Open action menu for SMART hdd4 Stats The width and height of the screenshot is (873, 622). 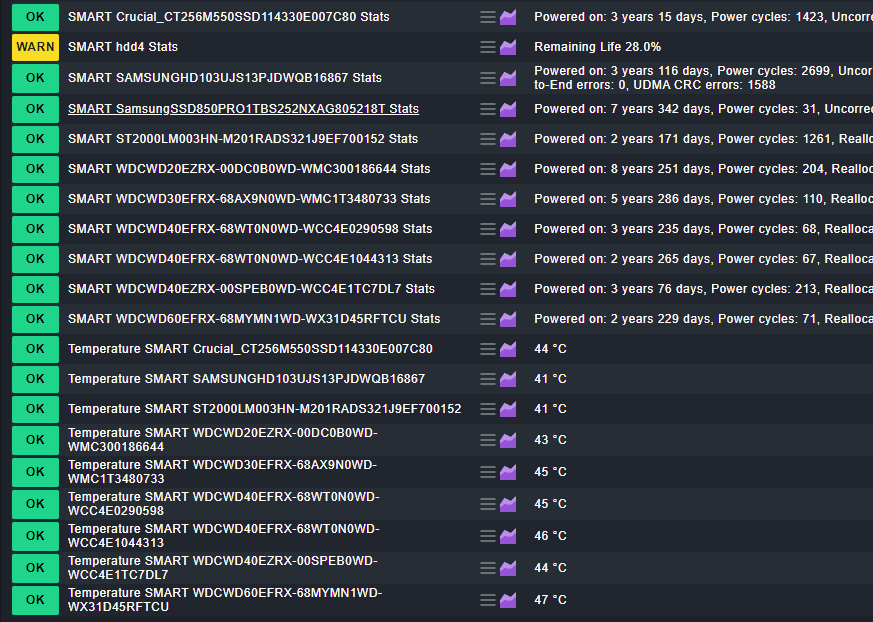(x=488, y=47)
